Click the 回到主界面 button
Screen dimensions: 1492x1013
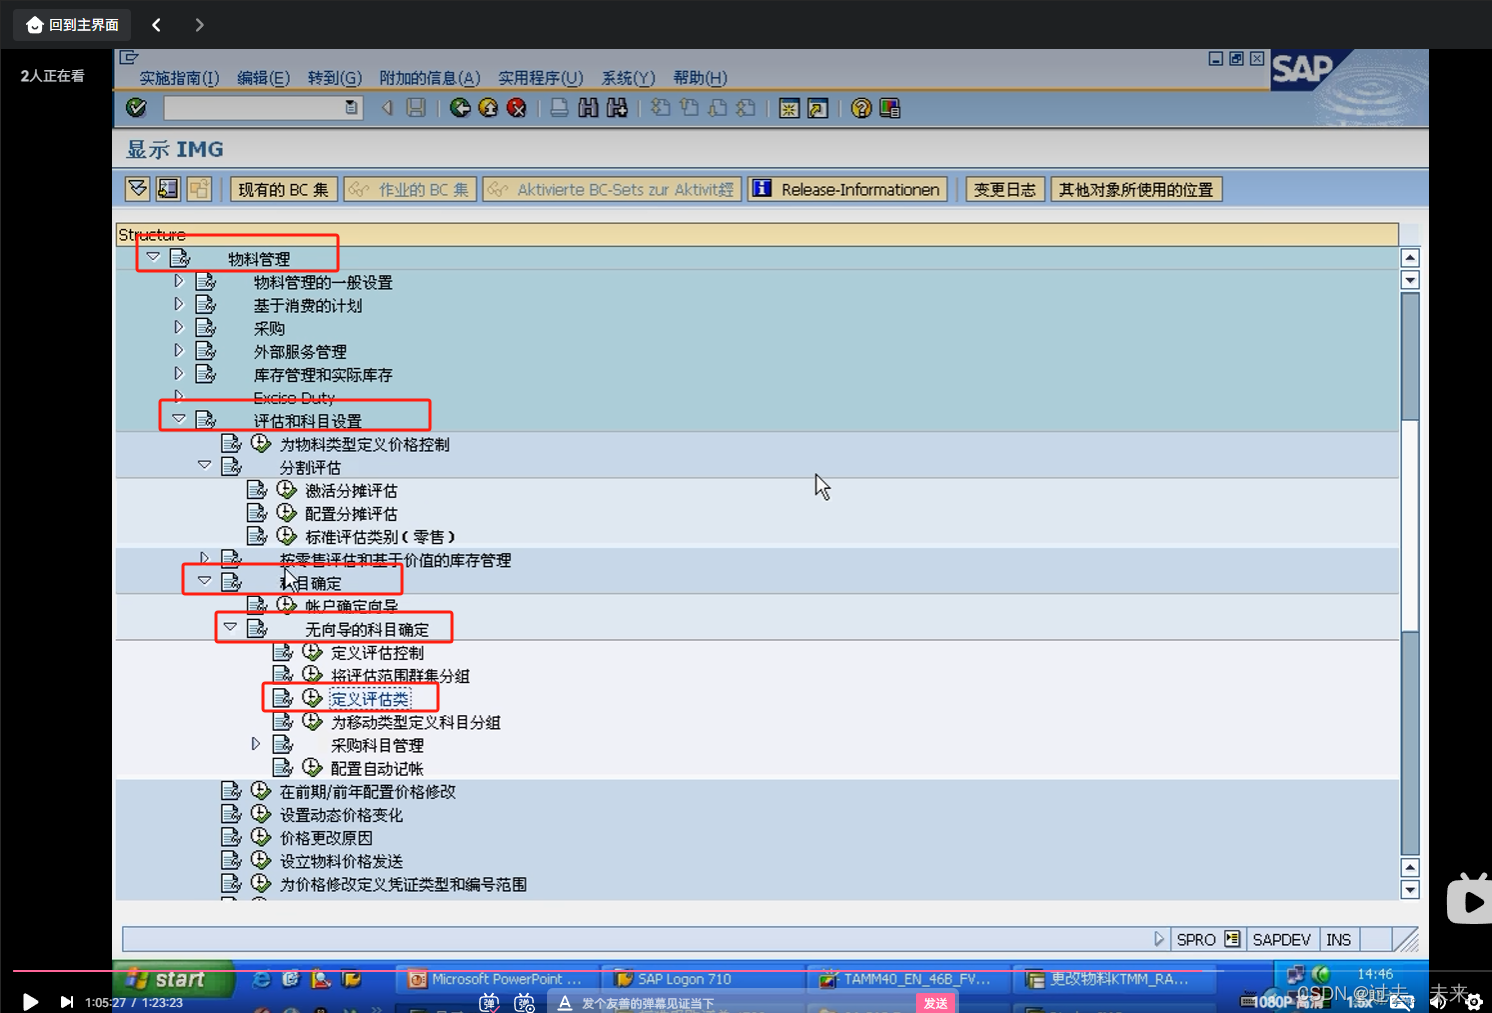[73, 24]
